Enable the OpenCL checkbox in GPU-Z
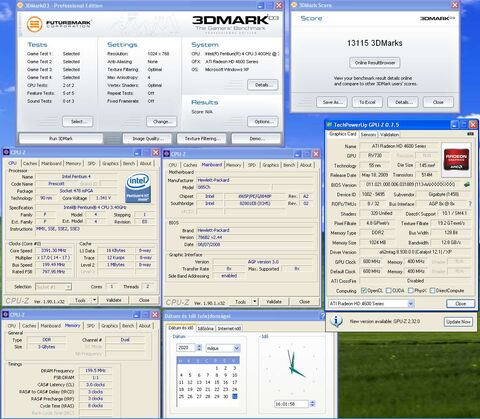Screen dimensions: 480x419 point(364,291)
